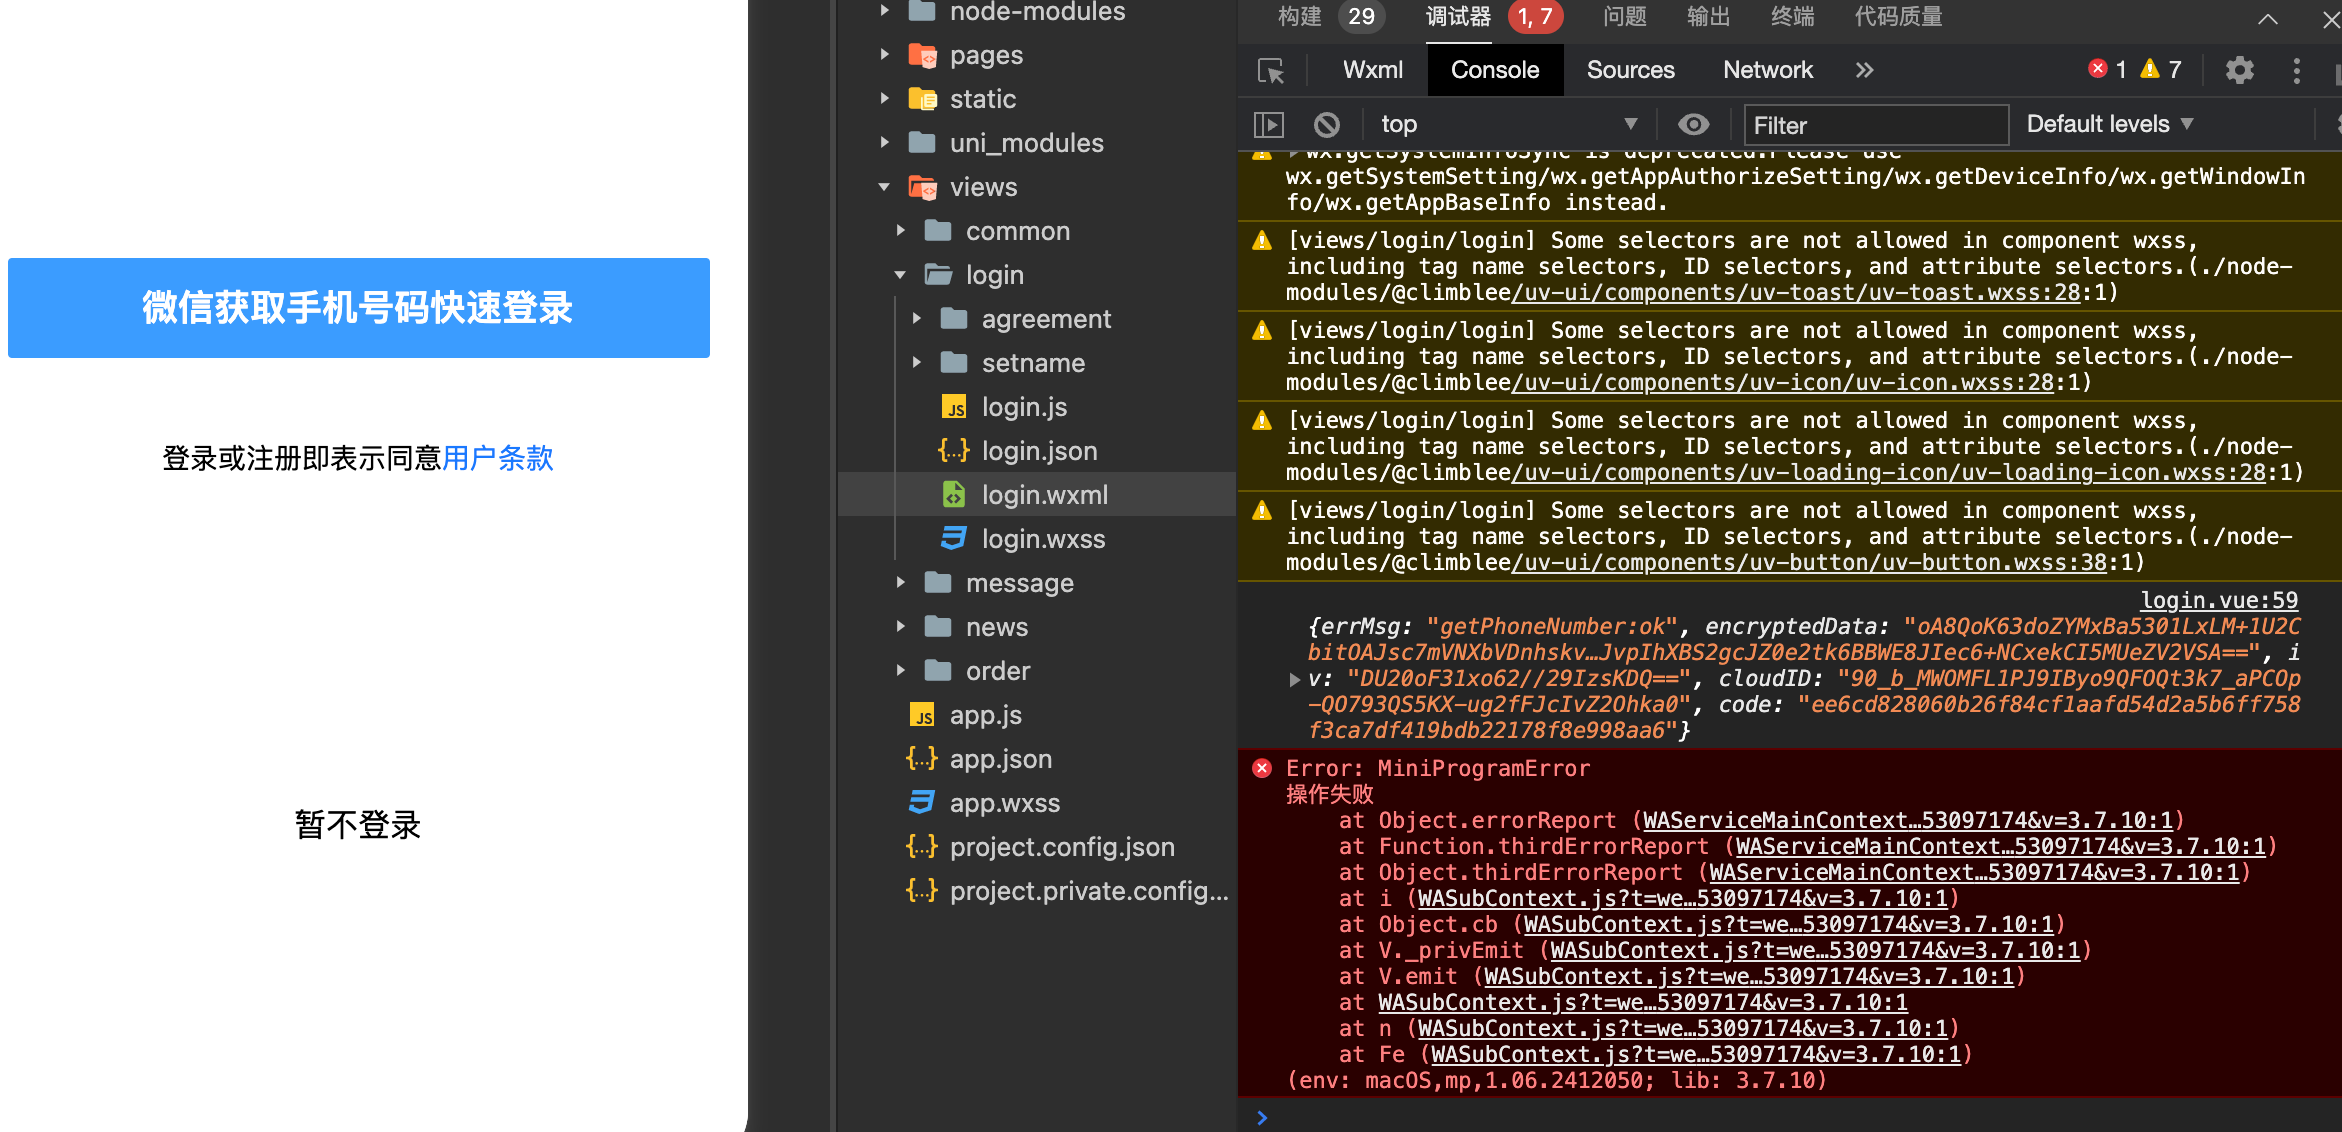
Task: Collapse the debugger panel with chevron
Action: (x=2268, y=19)
